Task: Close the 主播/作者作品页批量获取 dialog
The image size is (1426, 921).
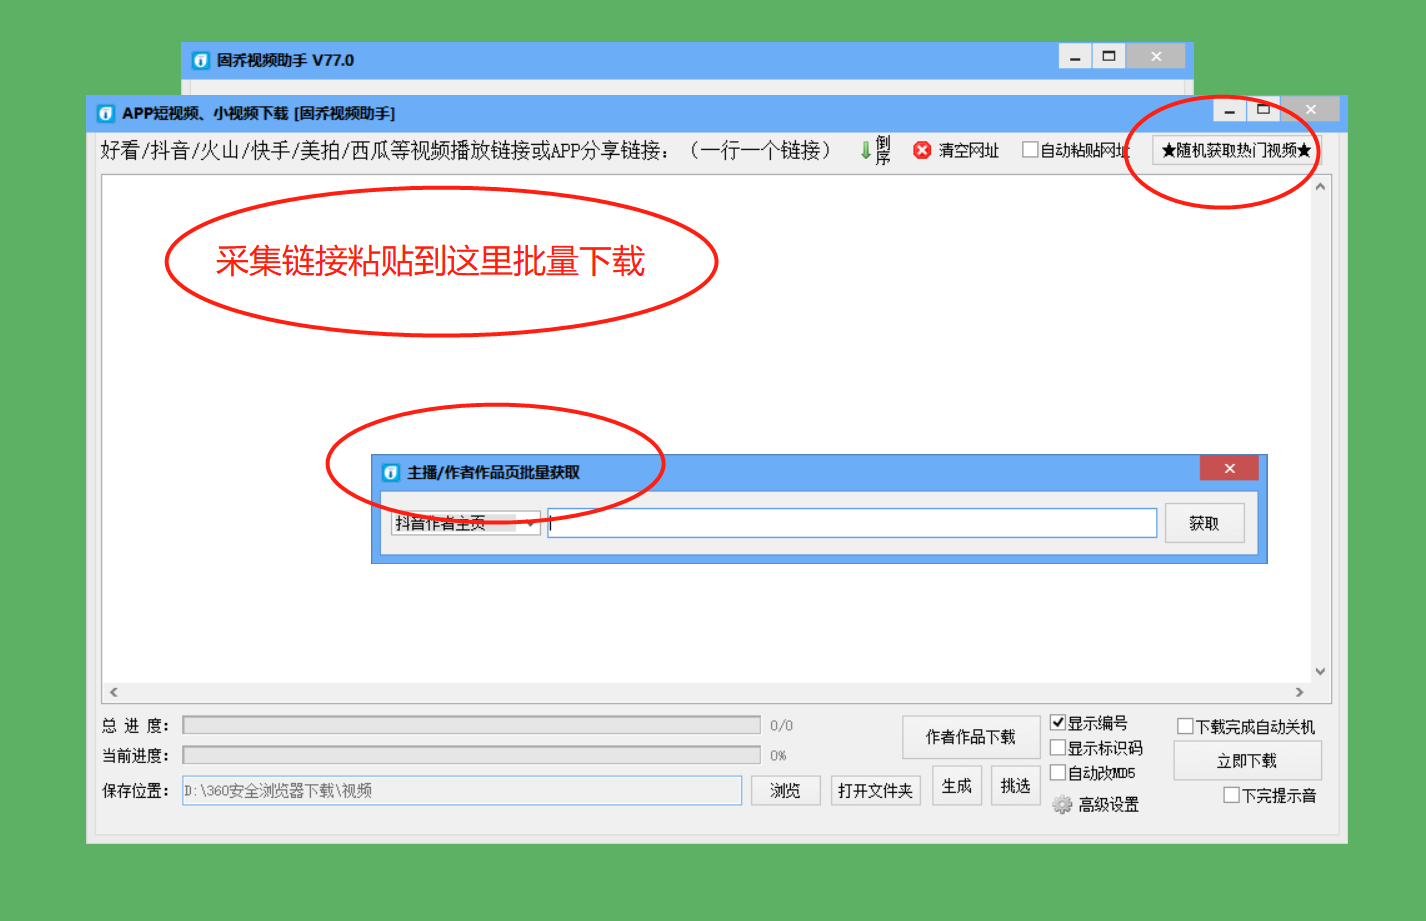Action: (1229, 468)
